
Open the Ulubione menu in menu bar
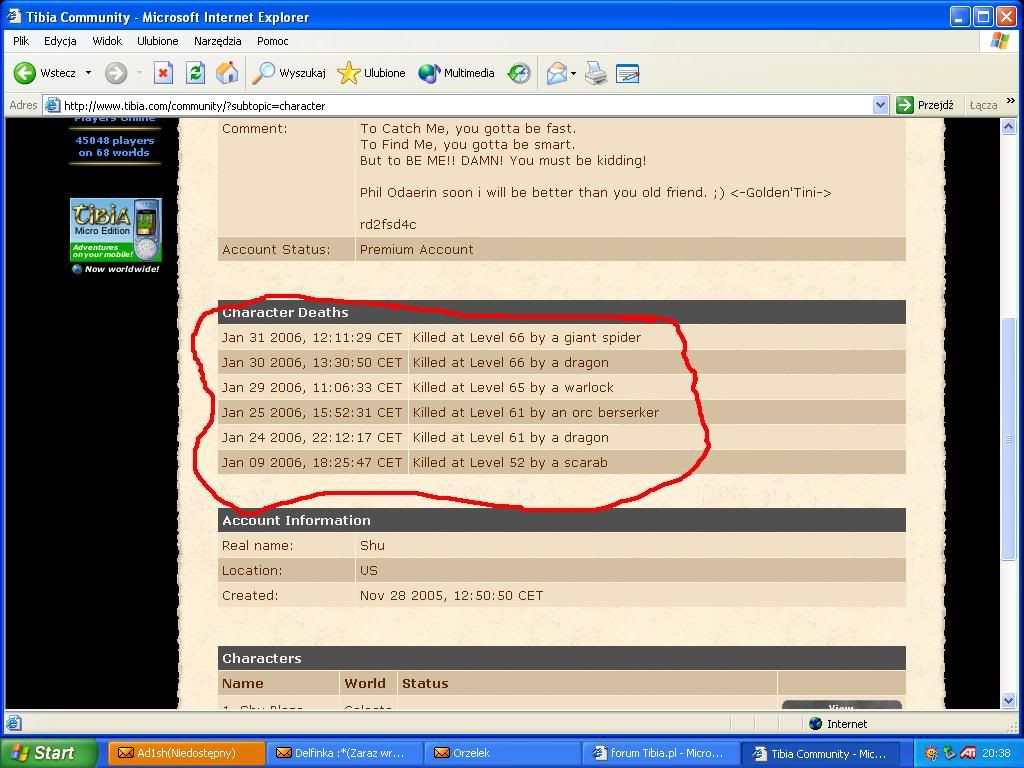[157, 41]
